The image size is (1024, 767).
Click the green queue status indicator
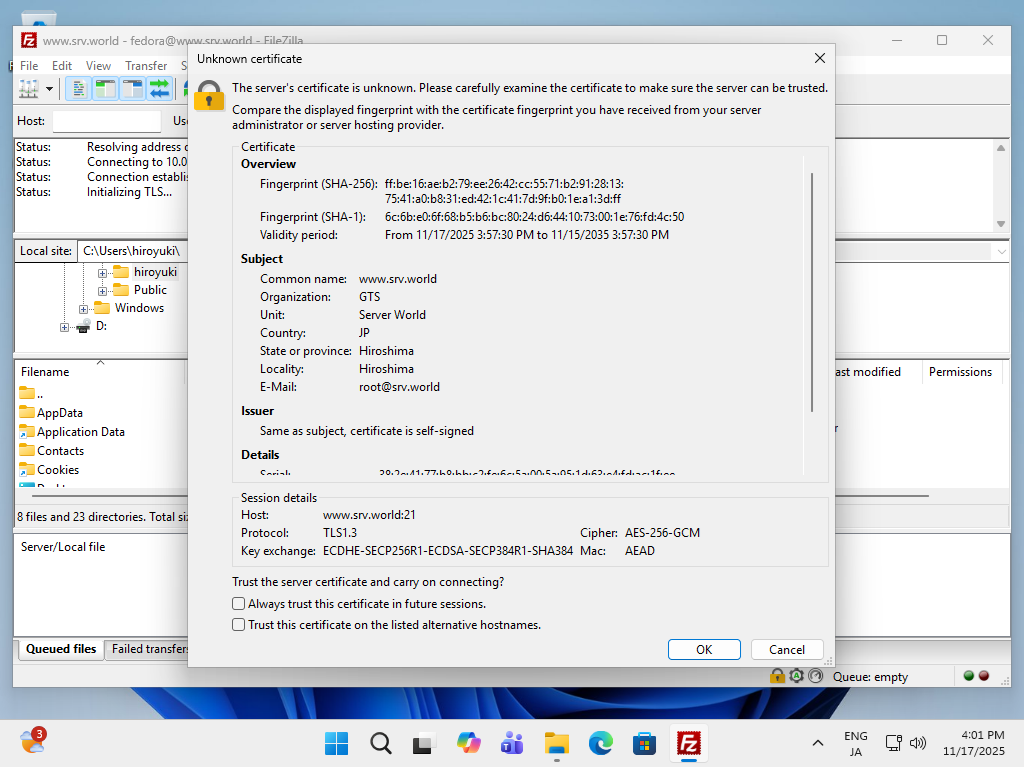[x=967, y=676]
